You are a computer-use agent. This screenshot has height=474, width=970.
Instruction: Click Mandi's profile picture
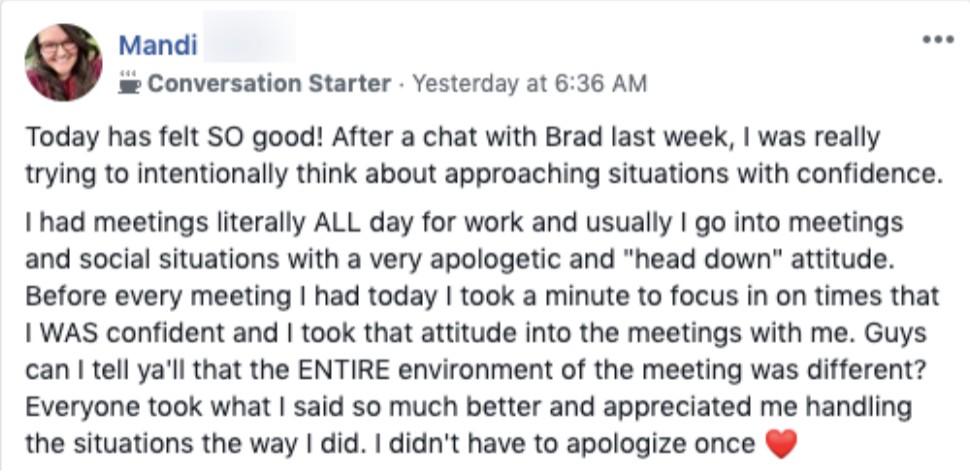point(64,62)
